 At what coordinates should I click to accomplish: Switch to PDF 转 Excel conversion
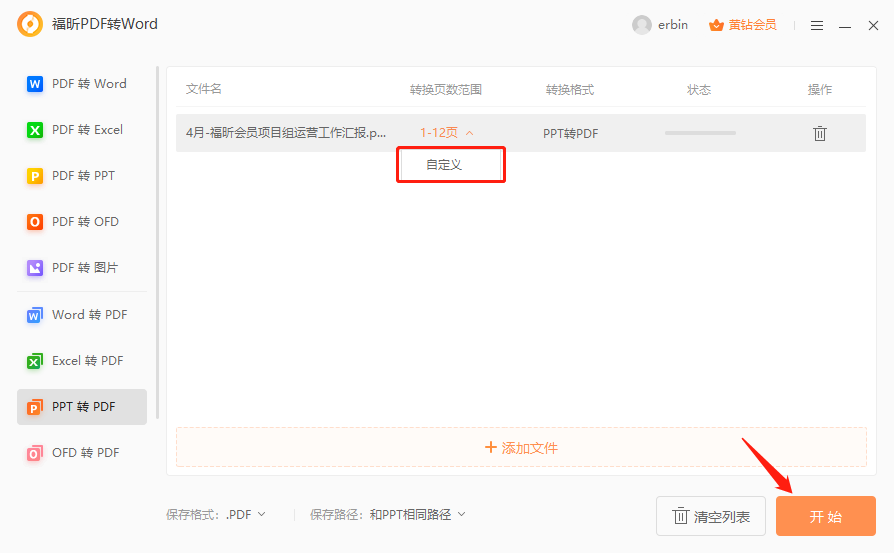(87, 130)
